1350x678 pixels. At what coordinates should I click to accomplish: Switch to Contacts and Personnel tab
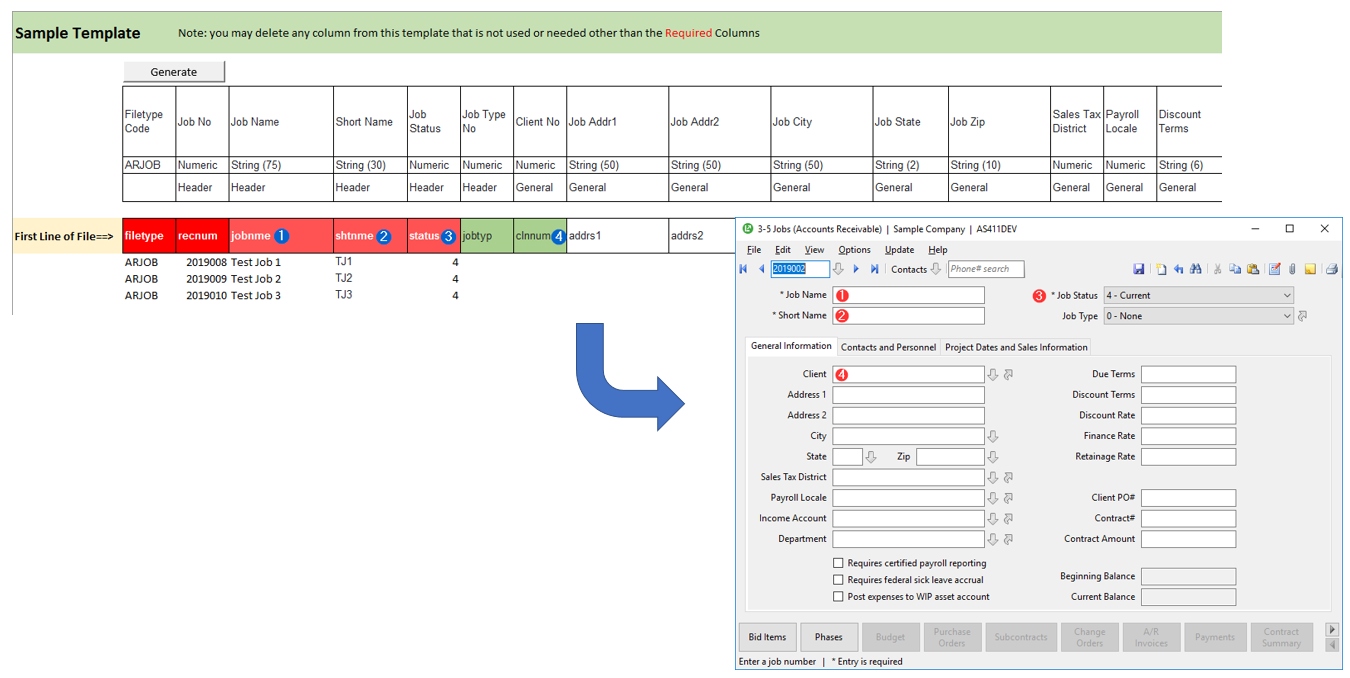click(x=888, y=347)
